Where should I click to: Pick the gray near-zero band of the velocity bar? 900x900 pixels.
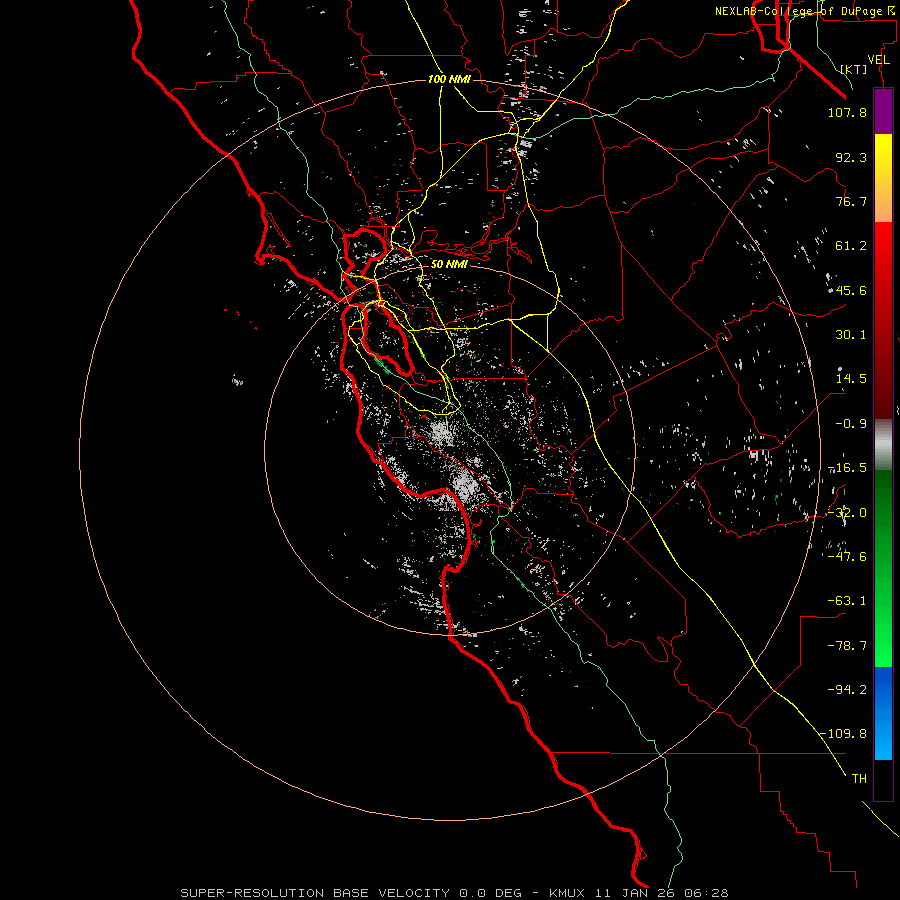click(883, 445)
